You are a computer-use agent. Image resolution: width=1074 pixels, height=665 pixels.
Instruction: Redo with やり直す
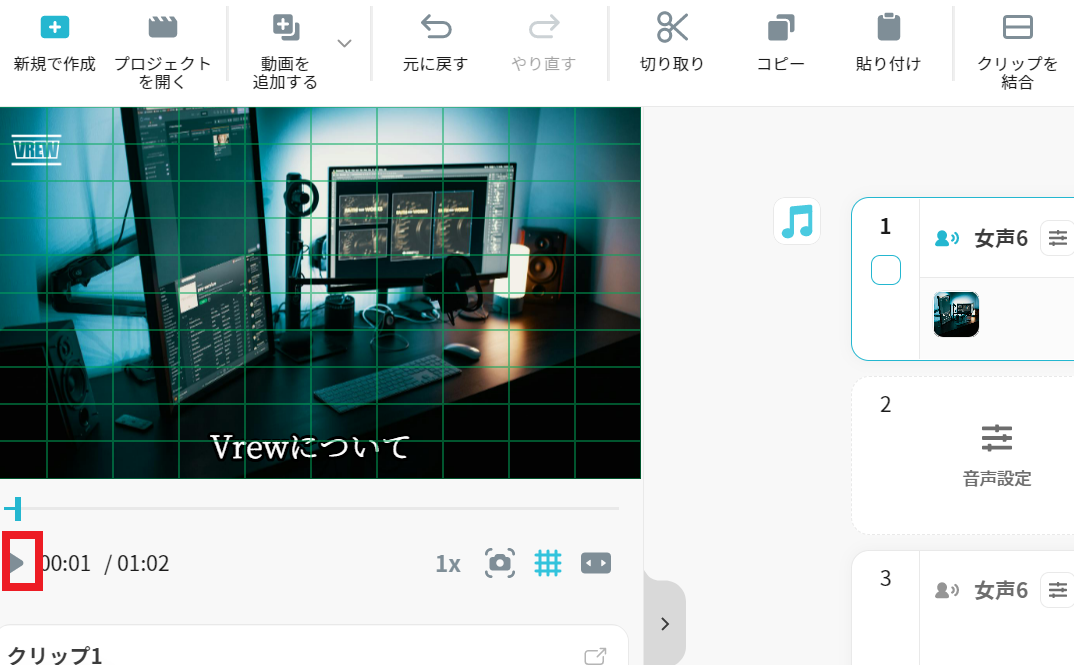[544, 44]
